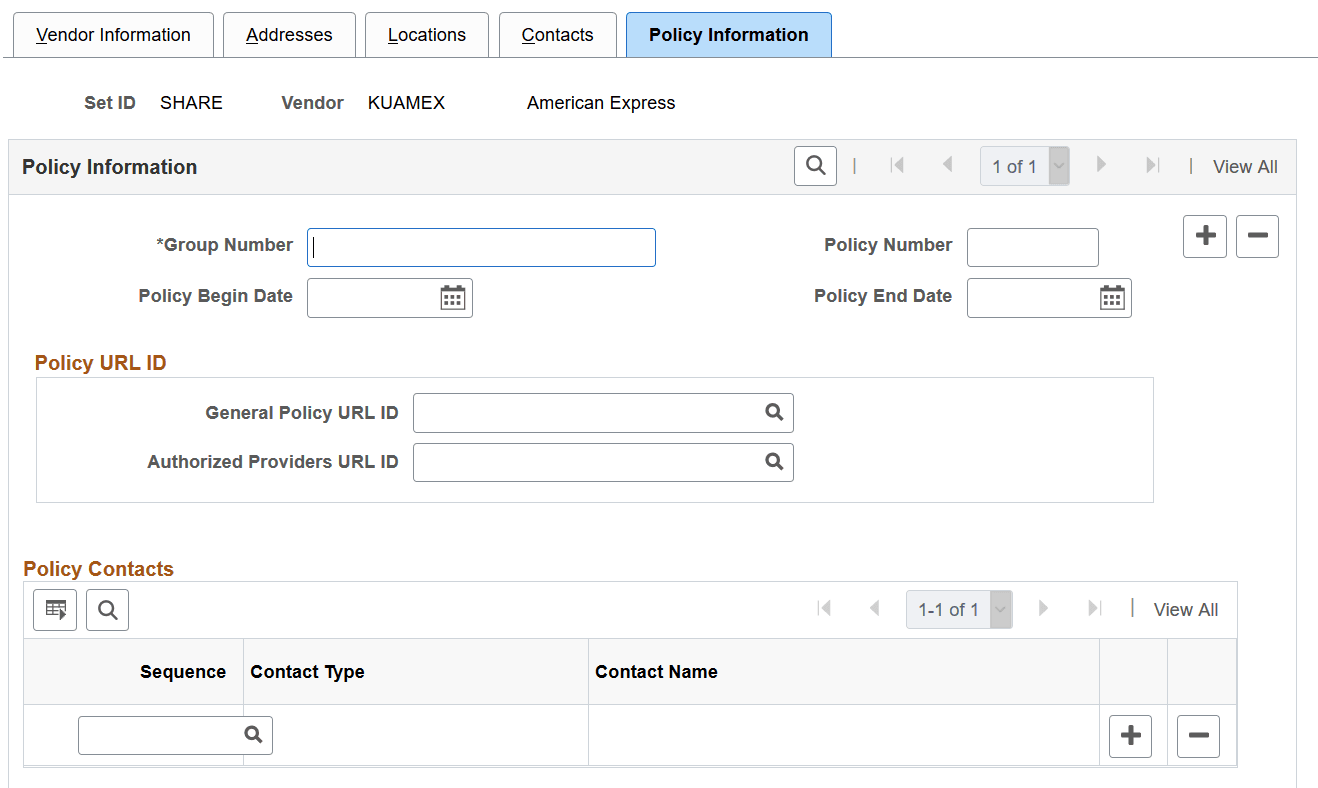Open the '1 of 1' record count dropdown
The image size is (1318, 788).
click(1058, 166)
